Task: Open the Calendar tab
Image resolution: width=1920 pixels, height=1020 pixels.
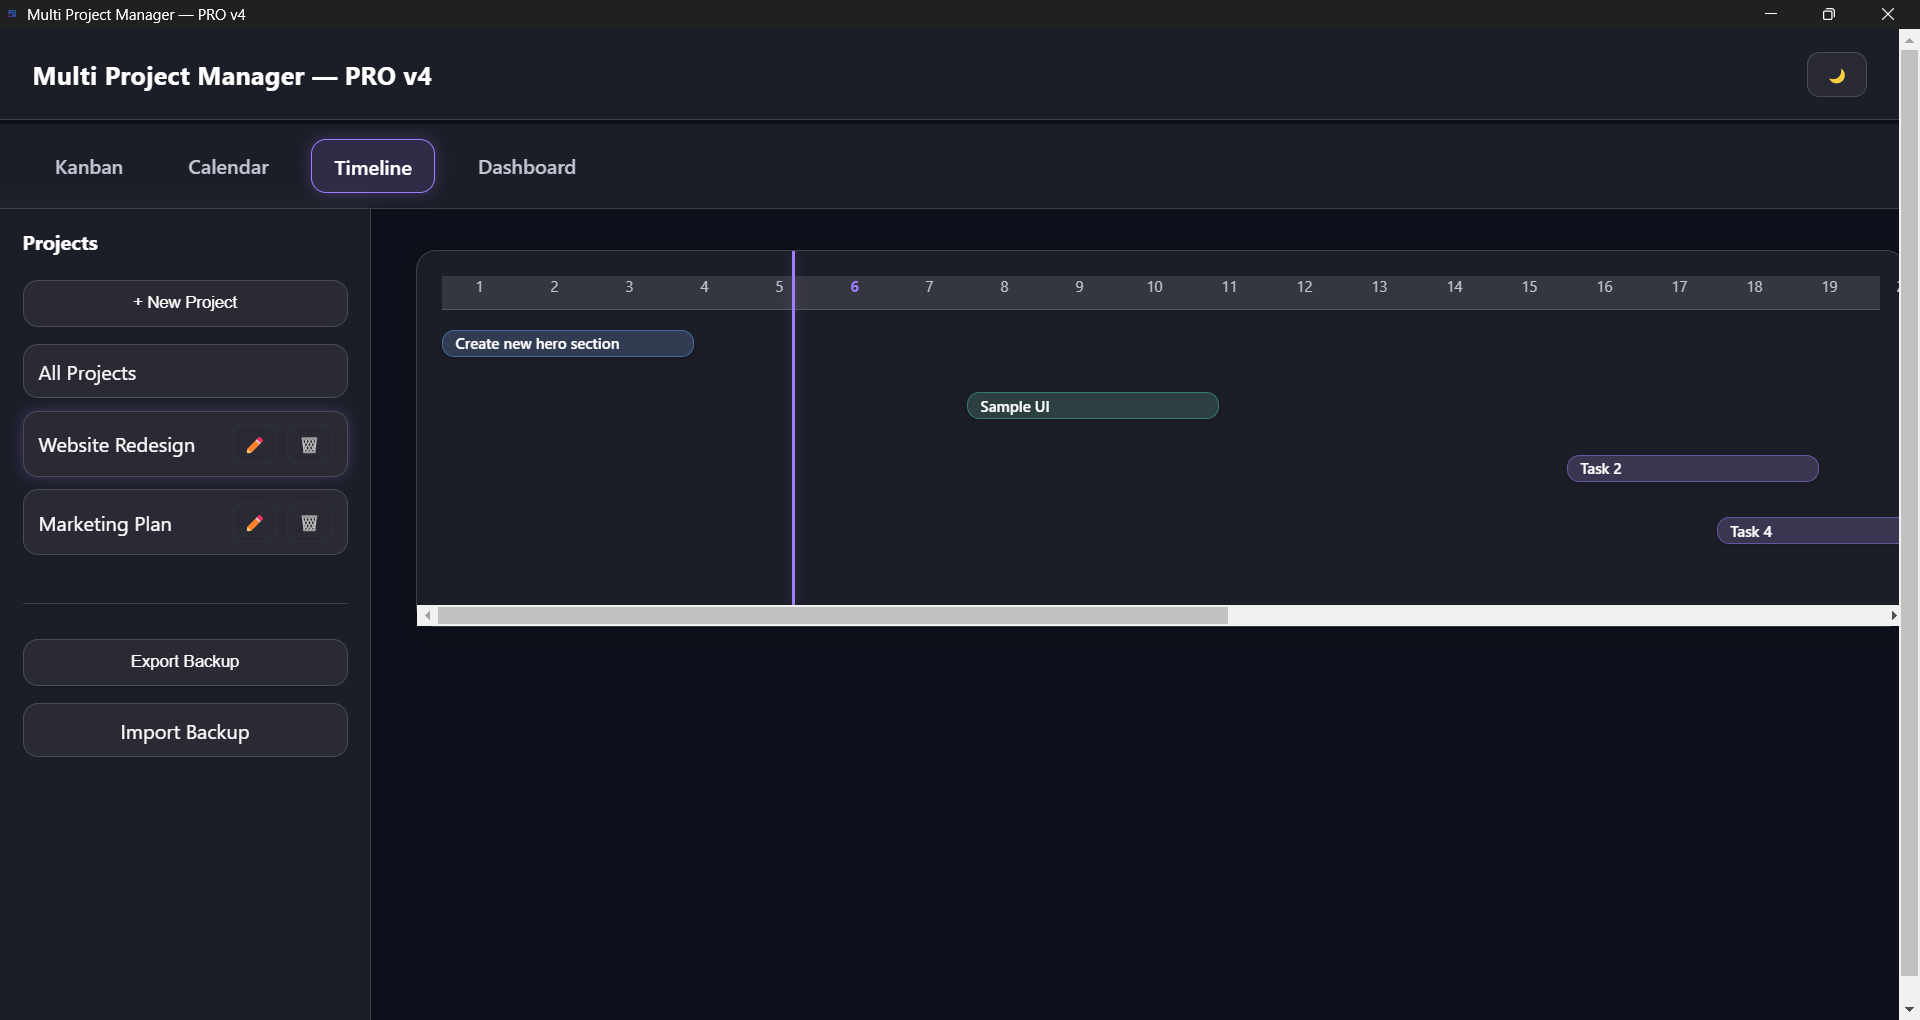Action: pyautogui.click(x=228, y=167)
